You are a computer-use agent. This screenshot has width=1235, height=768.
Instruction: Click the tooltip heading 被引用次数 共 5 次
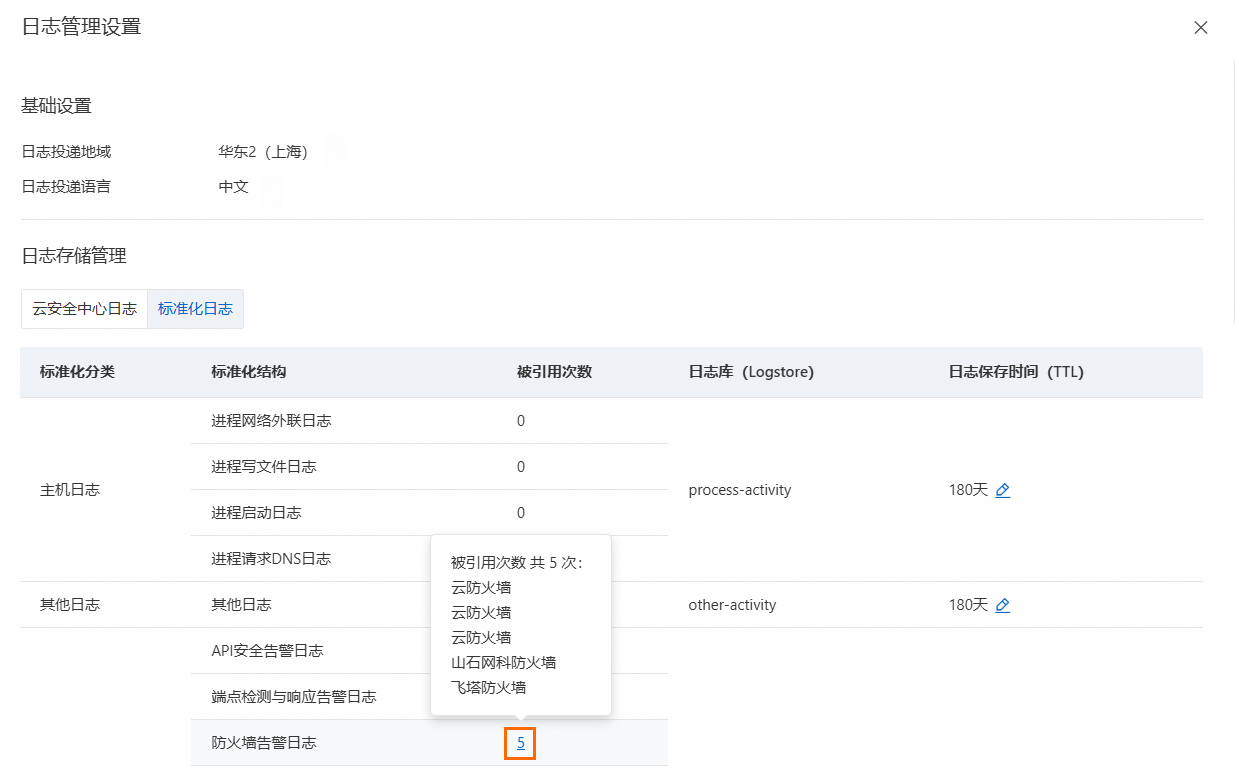point(517,563)
